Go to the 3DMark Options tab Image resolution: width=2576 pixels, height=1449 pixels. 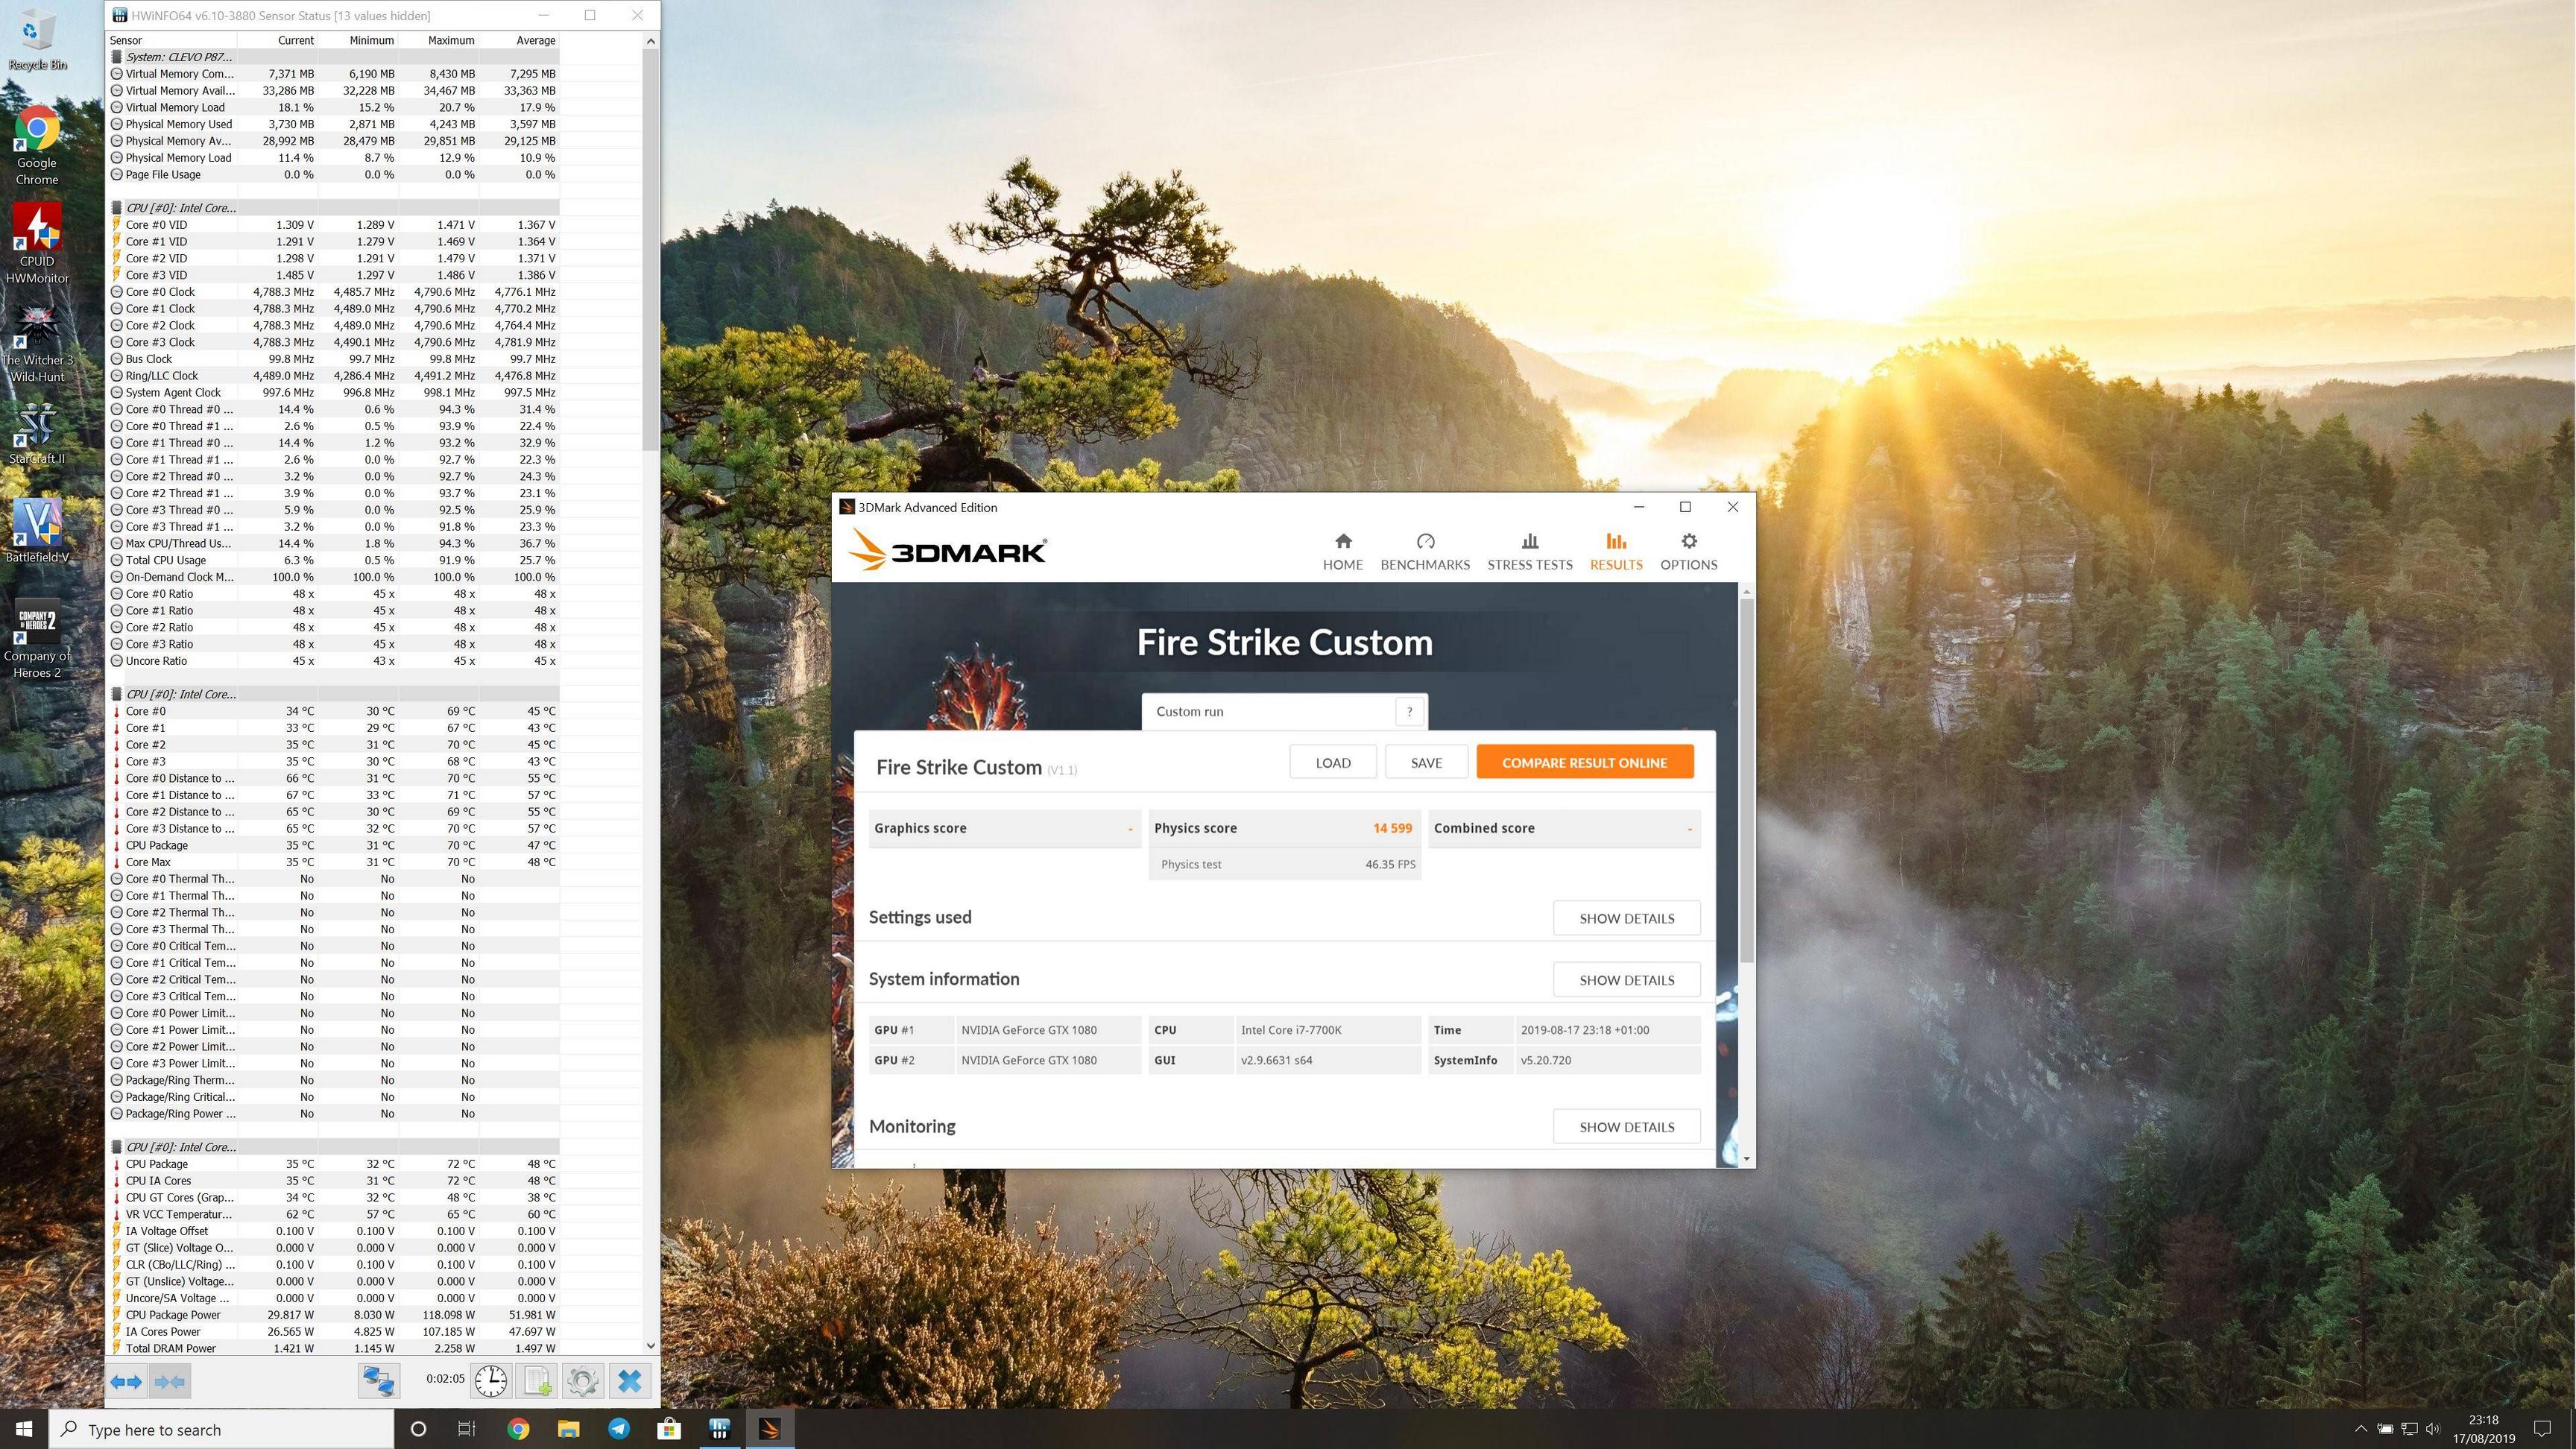[x=1688, y=551]
